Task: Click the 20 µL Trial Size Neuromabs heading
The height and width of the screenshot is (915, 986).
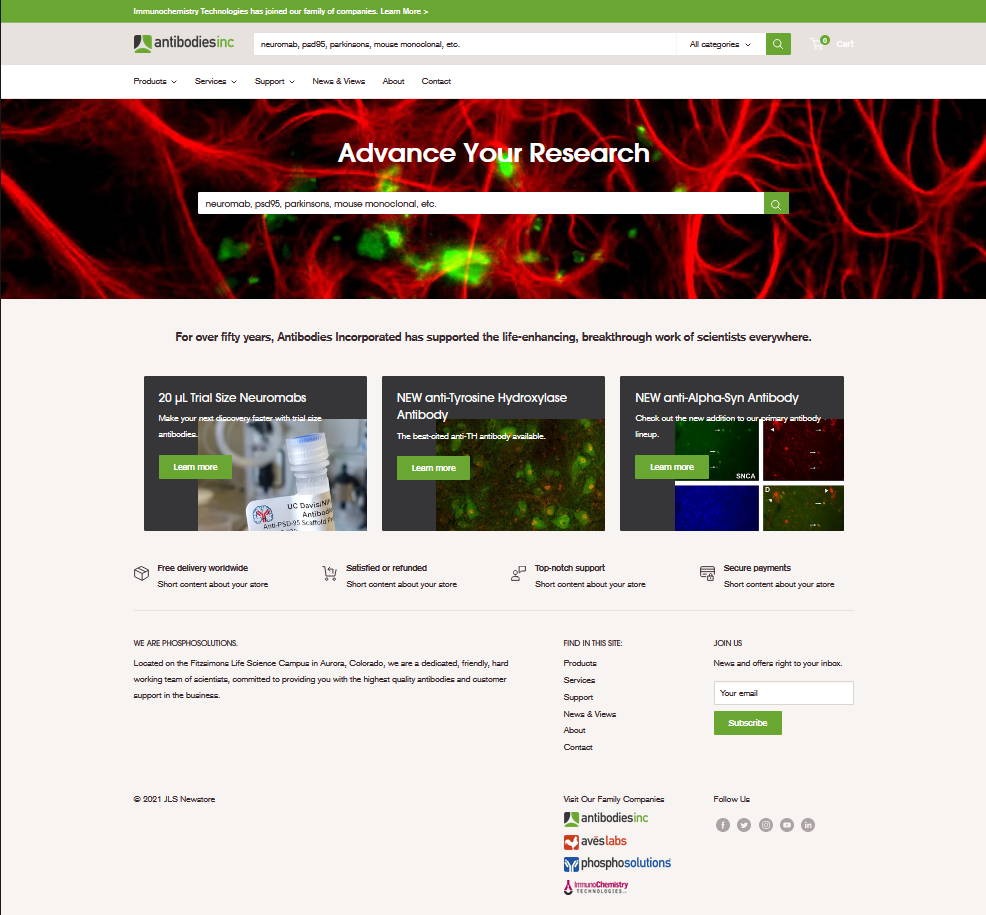Action: (232, 397)
